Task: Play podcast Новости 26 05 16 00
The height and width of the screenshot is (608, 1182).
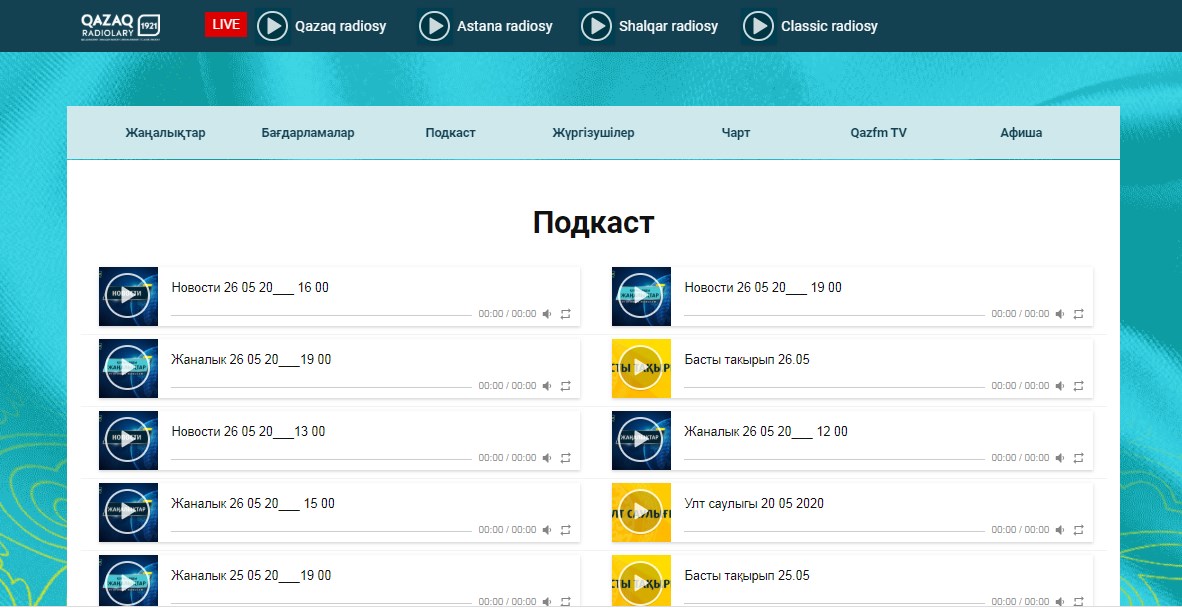Action: [x=128, y=296]
